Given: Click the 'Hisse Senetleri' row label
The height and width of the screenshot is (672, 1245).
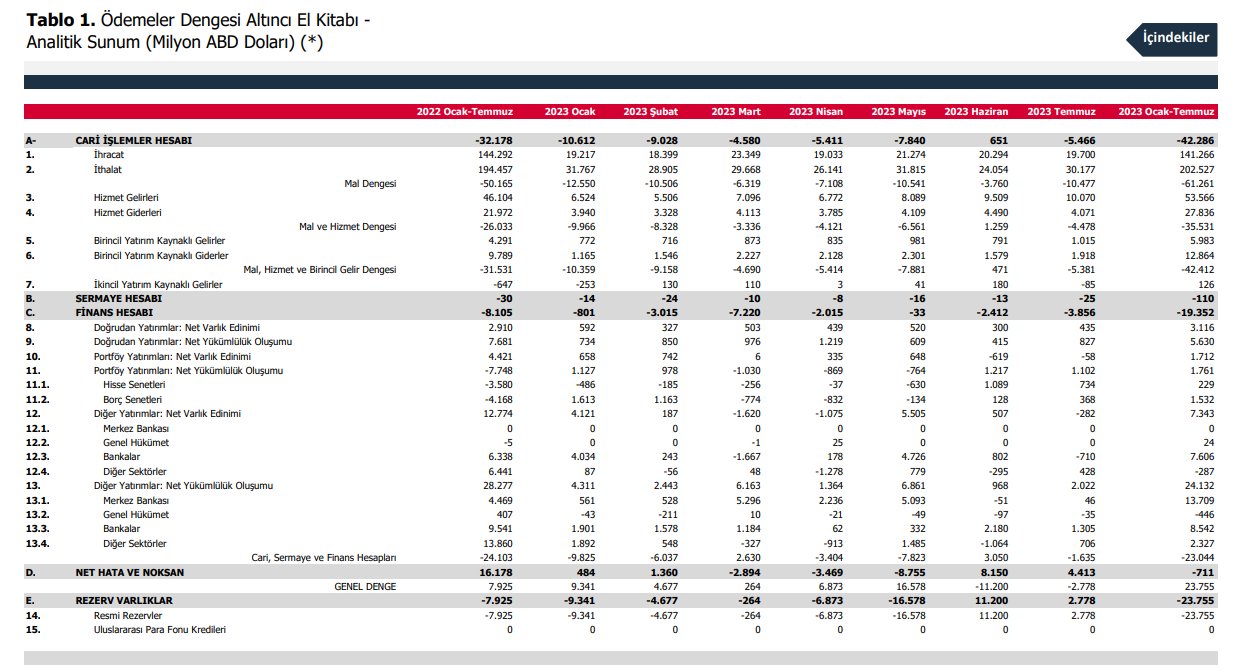Looking at the screenshot, I should (x=134, y=385).
